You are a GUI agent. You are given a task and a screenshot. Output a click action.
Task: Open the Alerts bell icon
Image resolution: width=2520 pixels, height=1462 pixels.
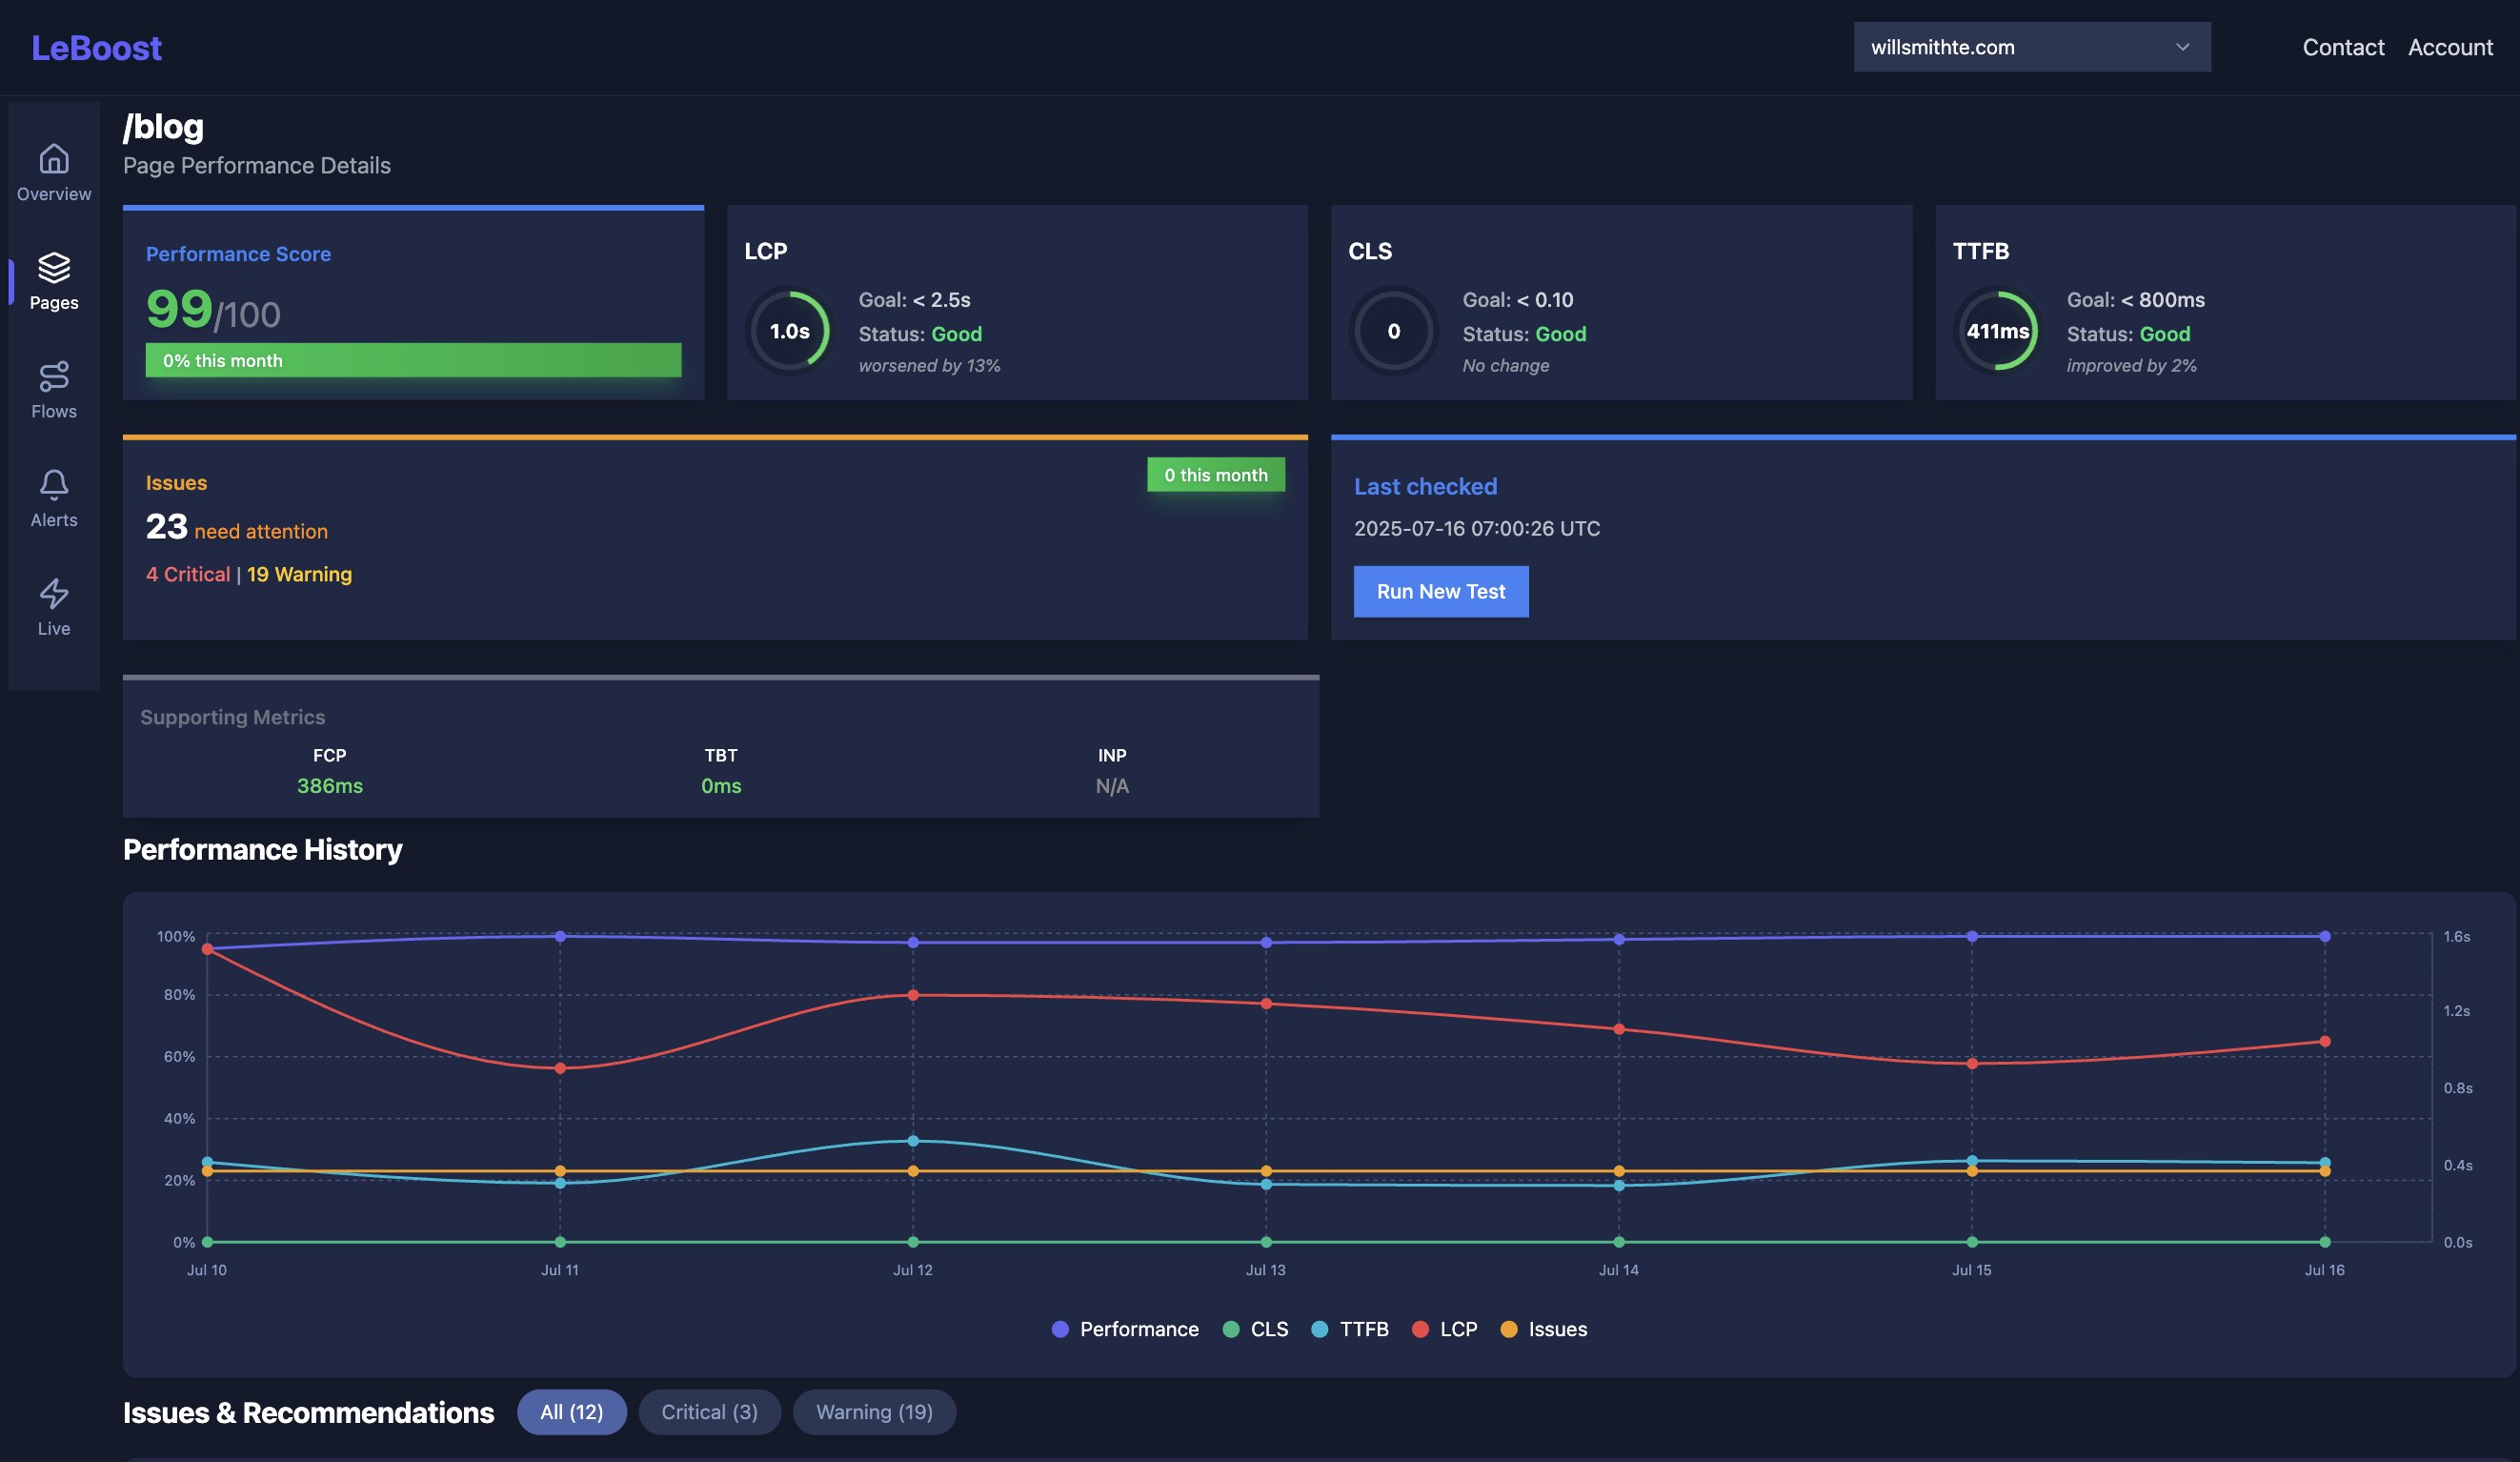click(x=54, y=485)
